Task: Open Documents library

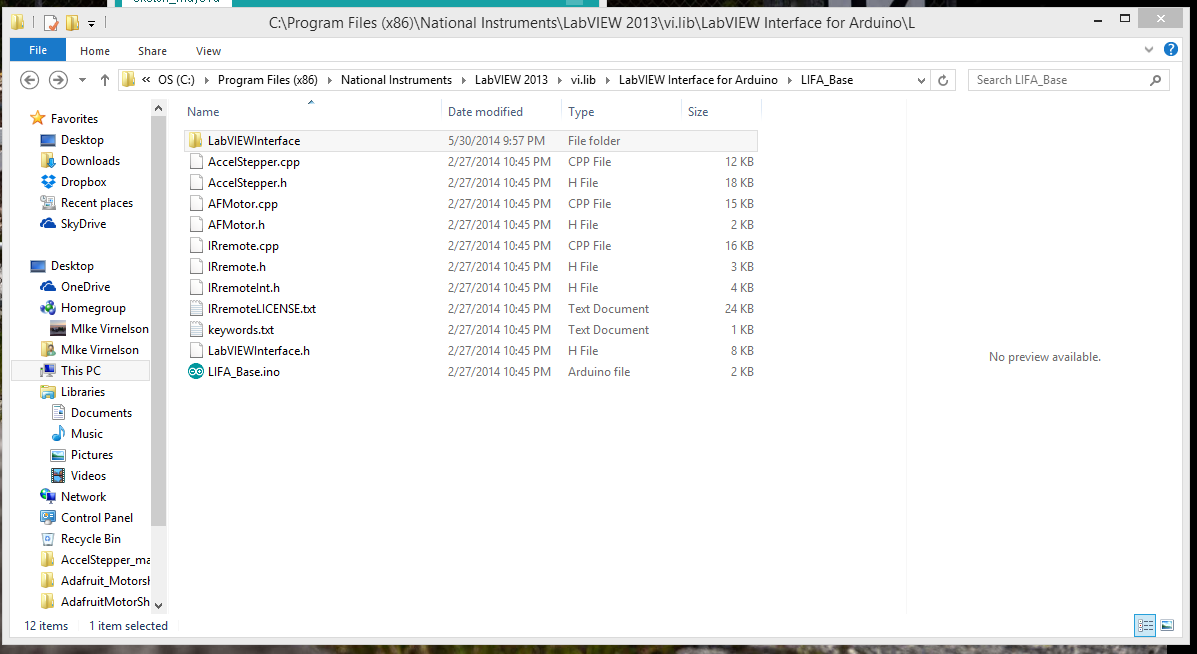Action: click(101, 412)
